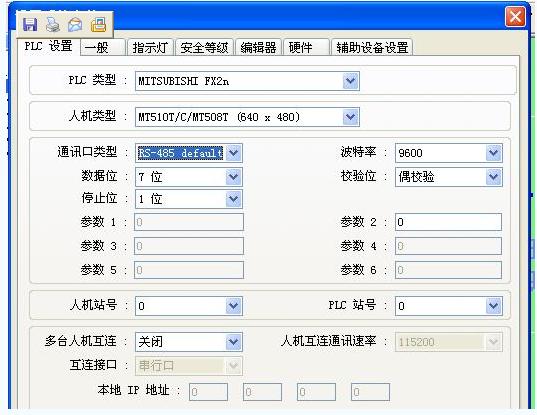Switch to the 一般 tab
The width and height of the screenshot is (537, 415).
tap(103, 47)
